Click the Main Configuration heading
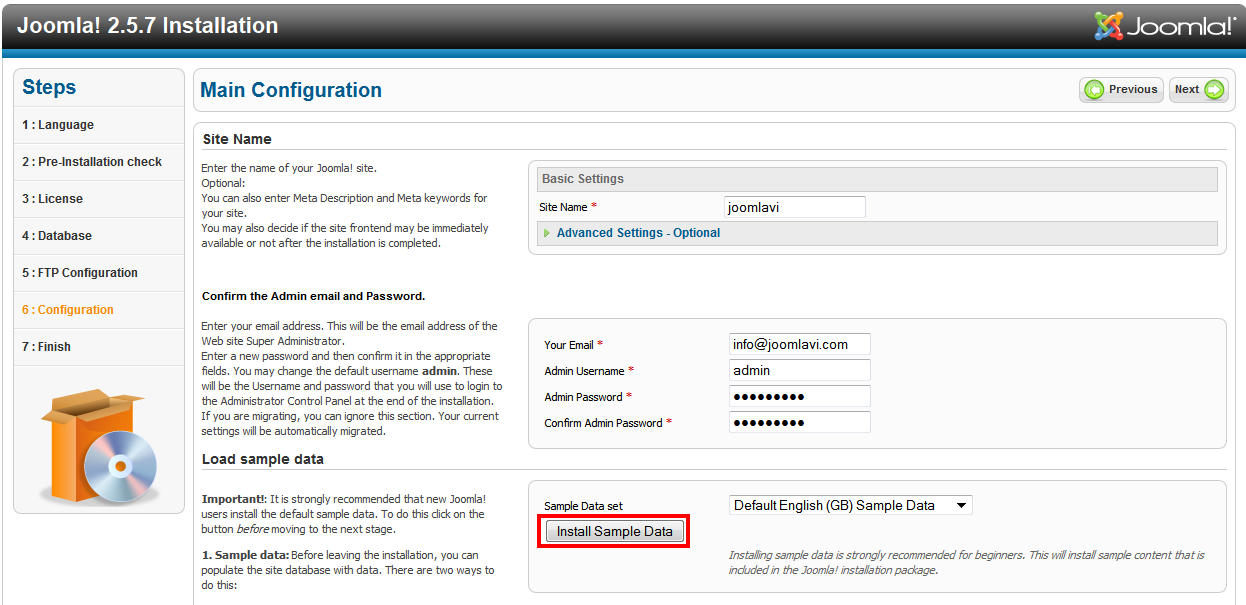This screenshot has height=605, width=1246. (291, 90)
